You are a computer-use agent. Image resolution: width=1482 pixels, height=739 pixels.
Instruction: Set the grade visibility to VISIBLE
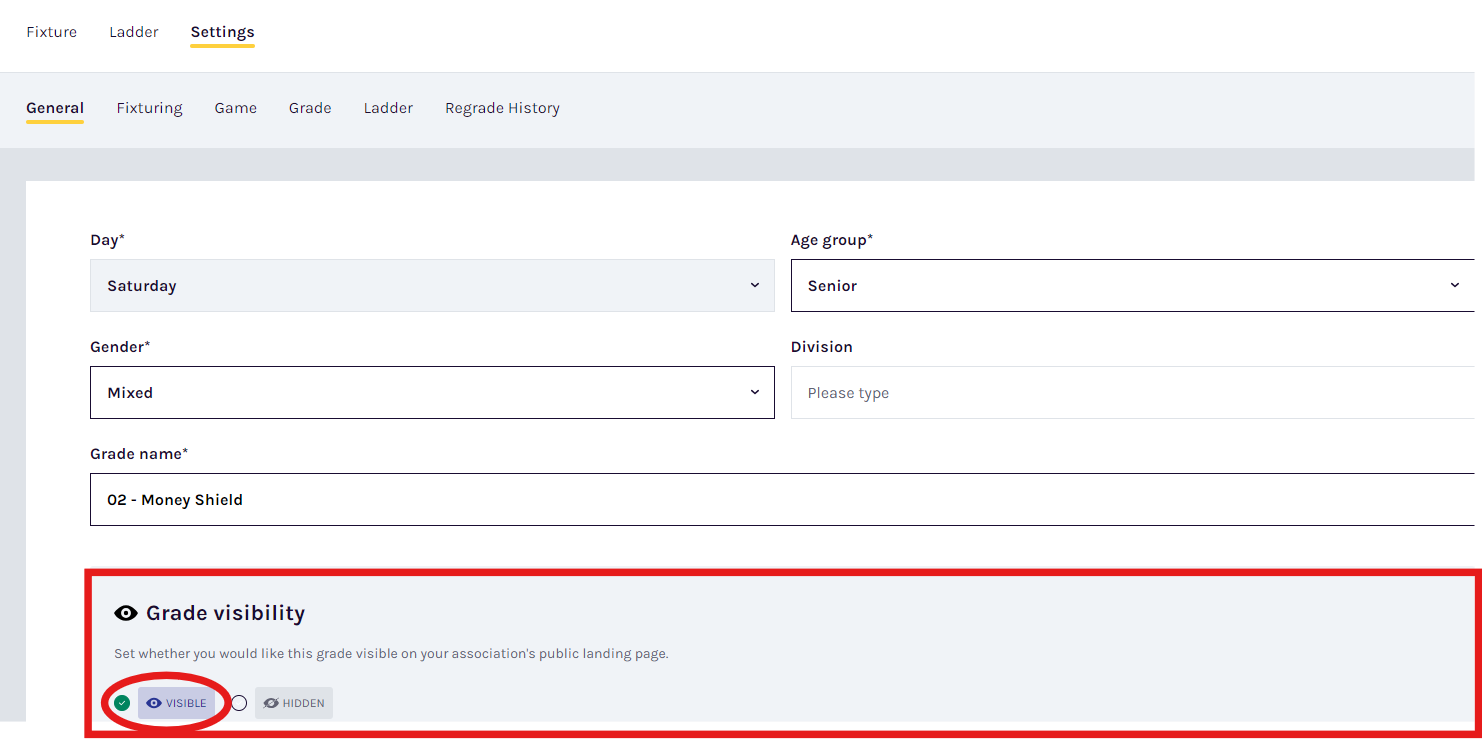177,703
